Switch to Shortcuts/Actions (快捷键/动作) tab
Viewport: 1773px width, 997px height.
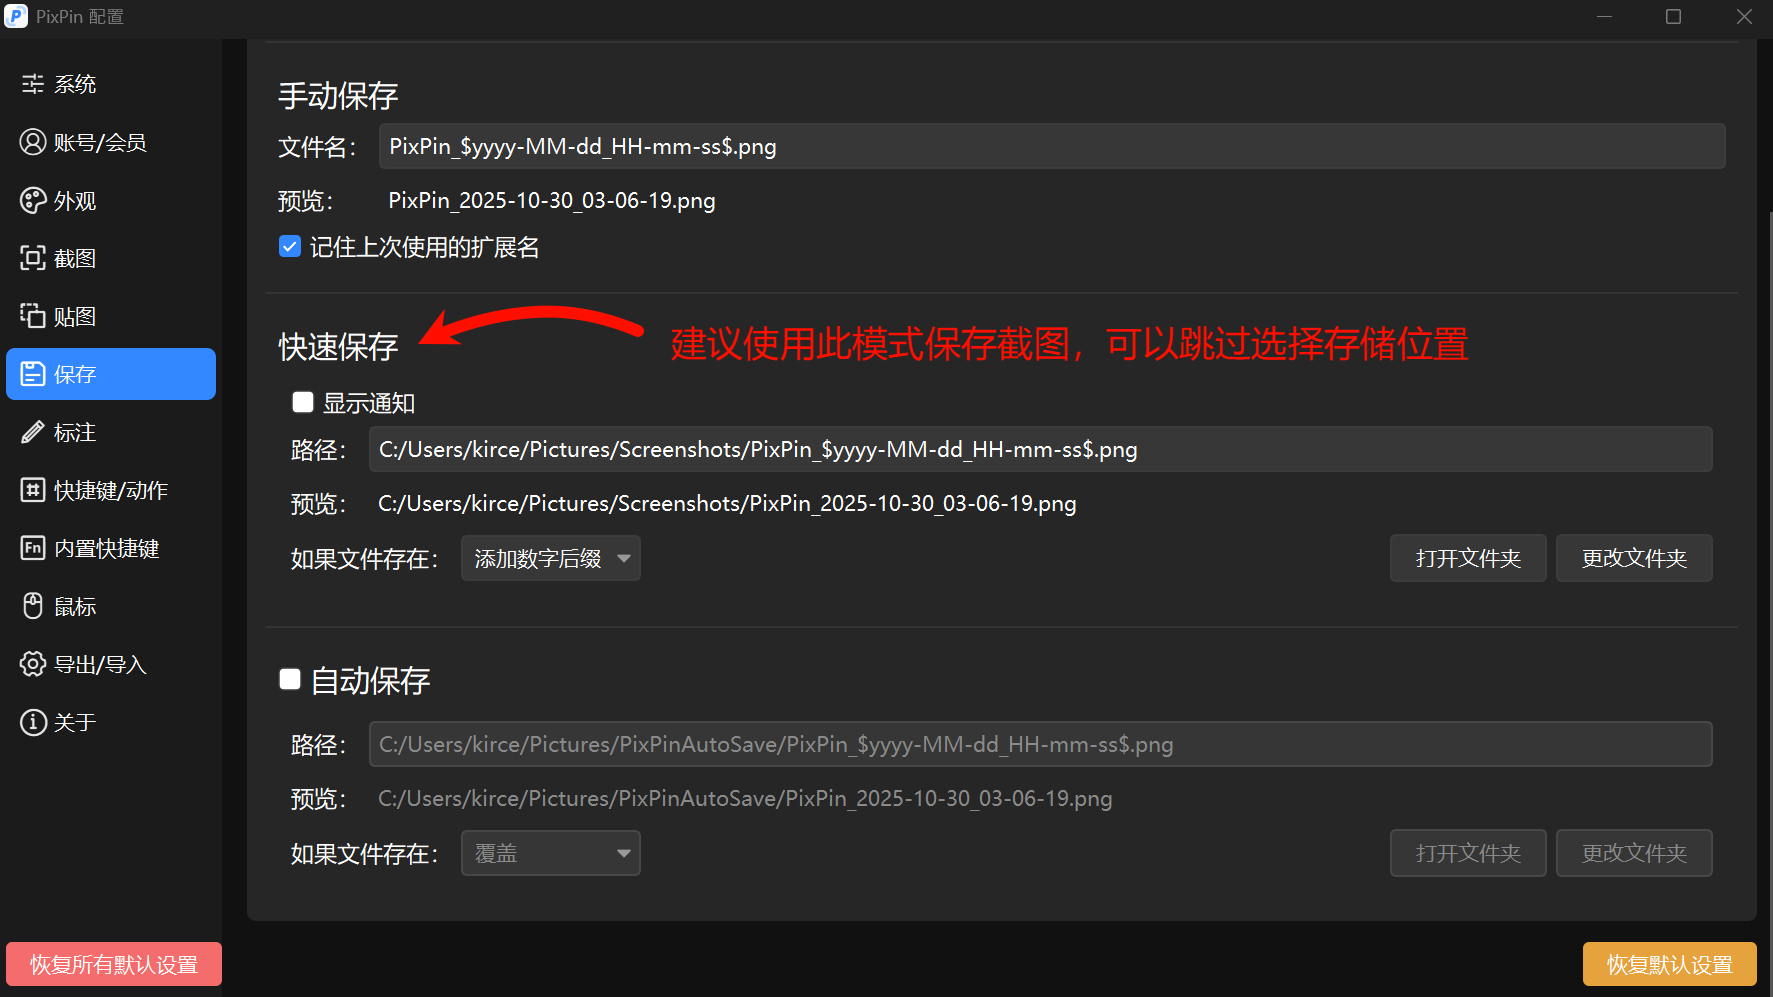pos(110,490)
